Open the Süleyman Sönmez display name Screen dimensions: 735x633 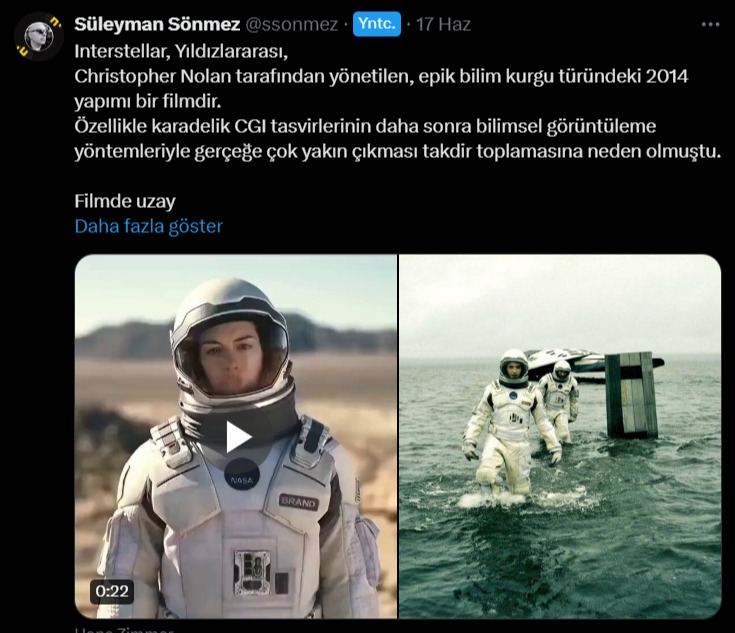(157, 24)
